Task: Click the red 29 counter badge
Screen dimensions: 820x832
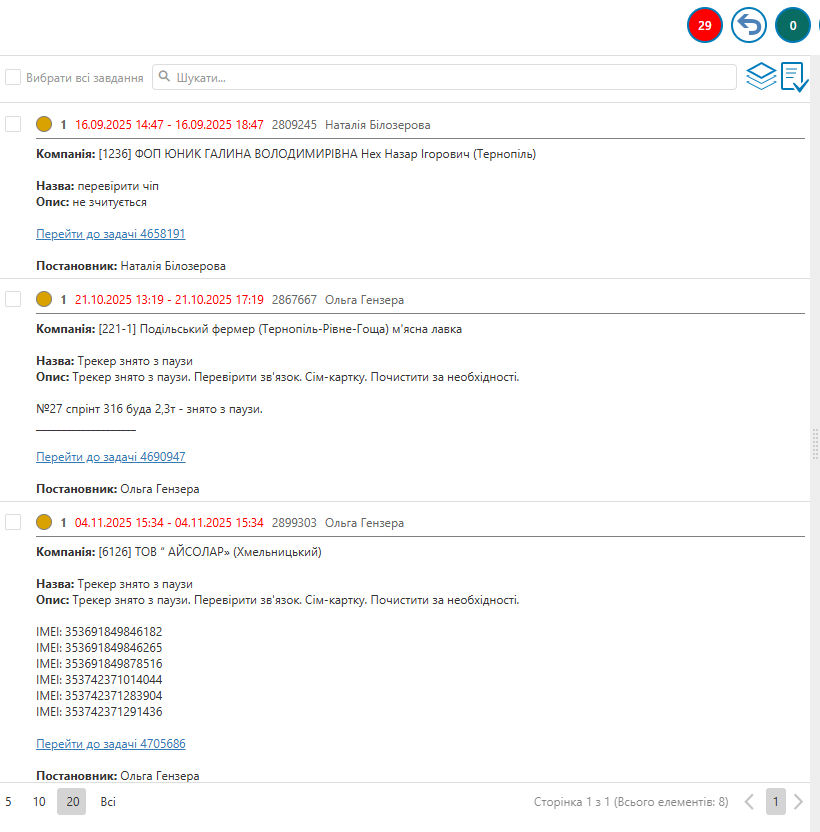Action: [704, 25]
